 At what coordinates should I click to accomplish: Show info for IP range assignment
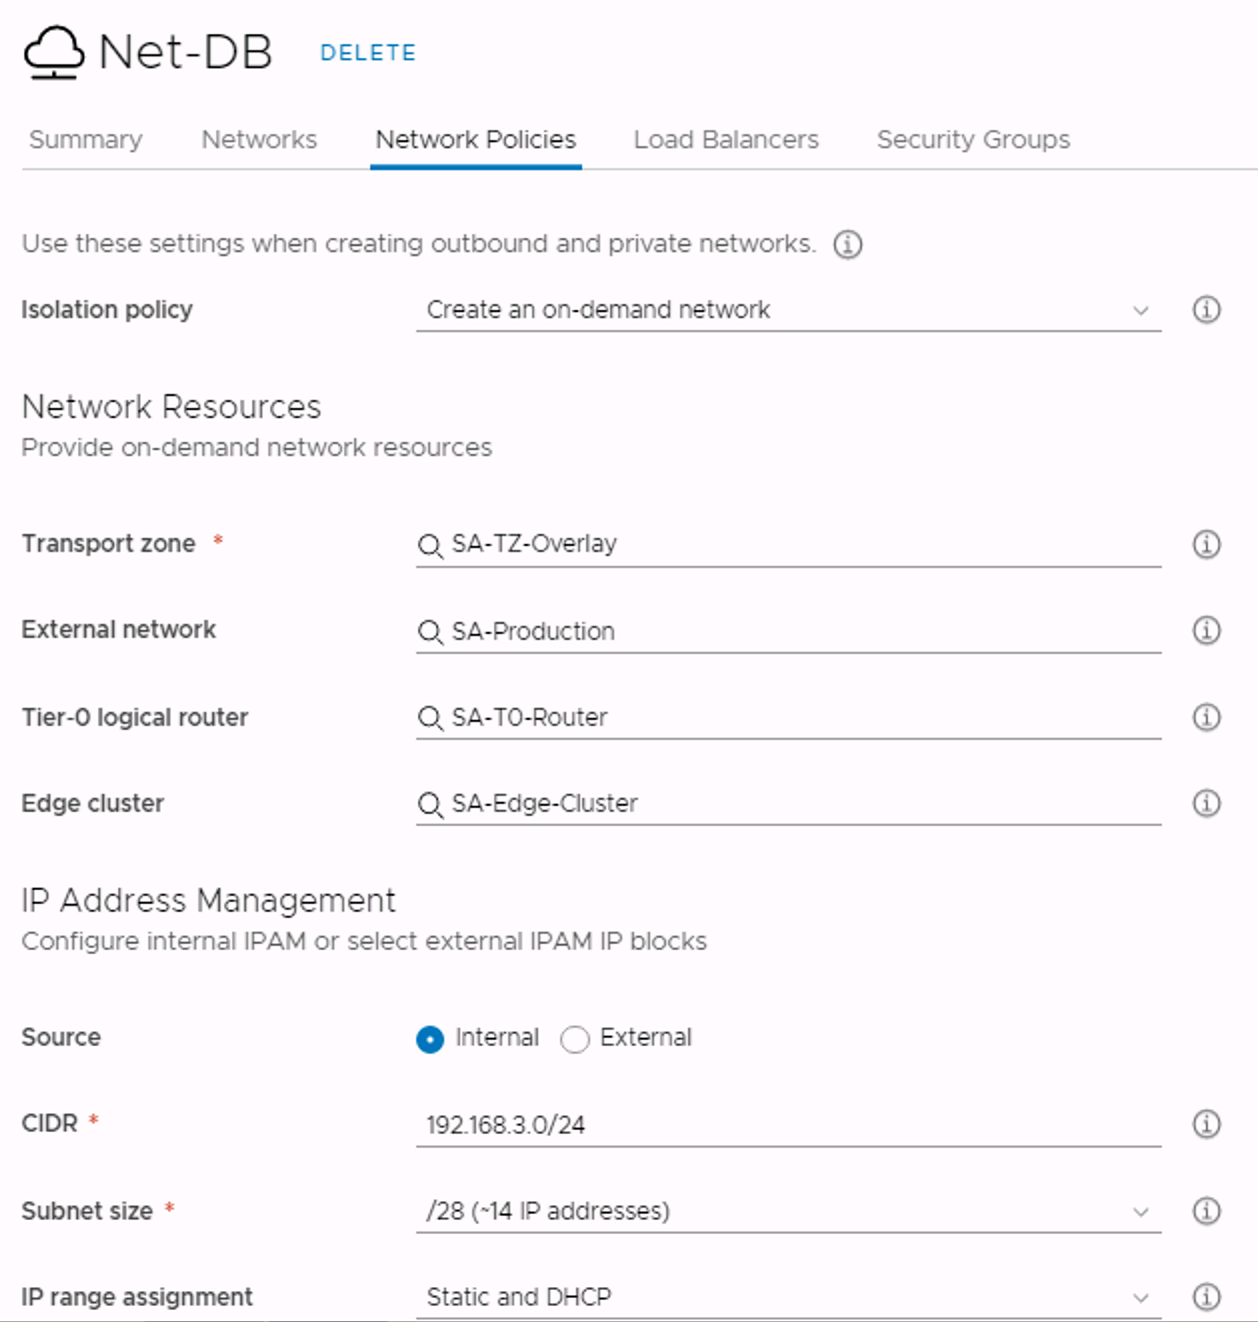[x=1206, y=1297]
